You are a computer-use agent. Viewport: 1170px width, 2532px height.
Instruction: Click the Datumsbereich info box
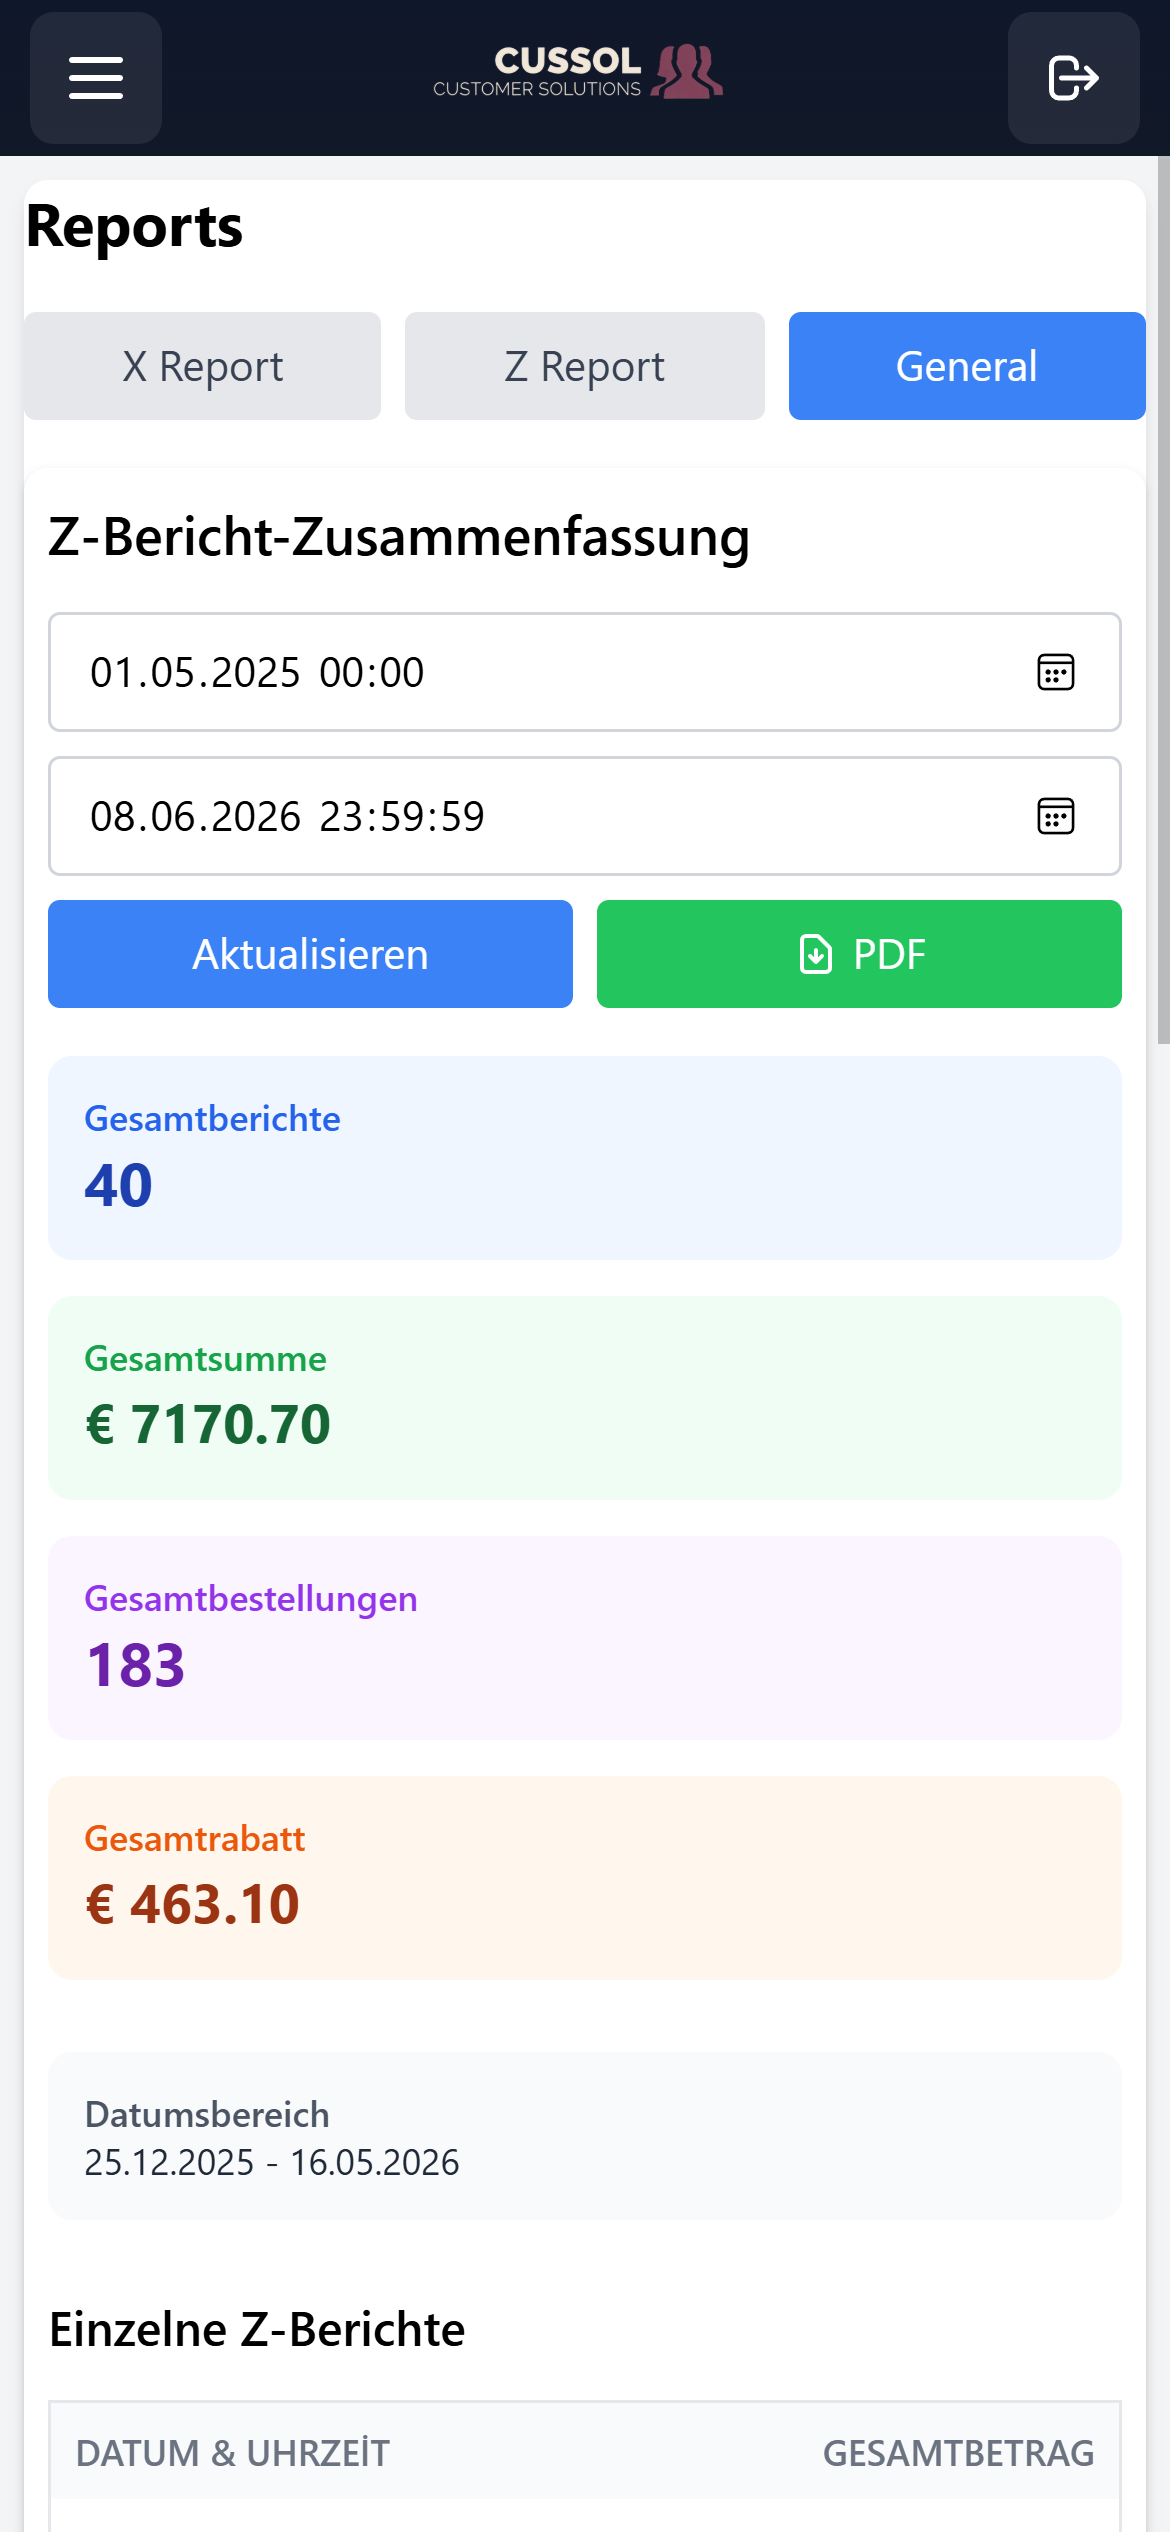585,2137
